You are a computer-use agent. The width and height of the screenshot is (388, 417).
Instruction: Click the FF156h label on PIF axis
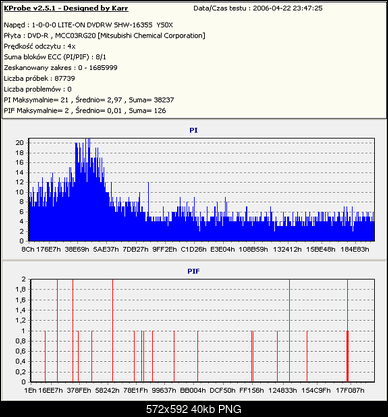(x=251, y=390)
